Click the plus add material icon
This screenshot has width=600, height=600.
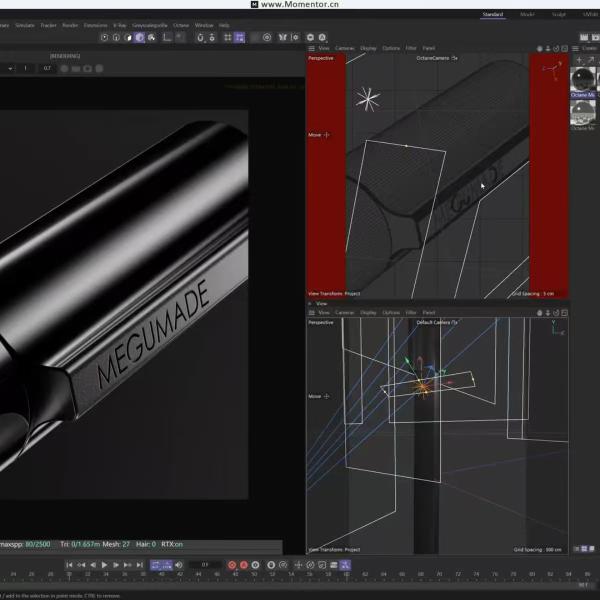(x=579, y=60)
